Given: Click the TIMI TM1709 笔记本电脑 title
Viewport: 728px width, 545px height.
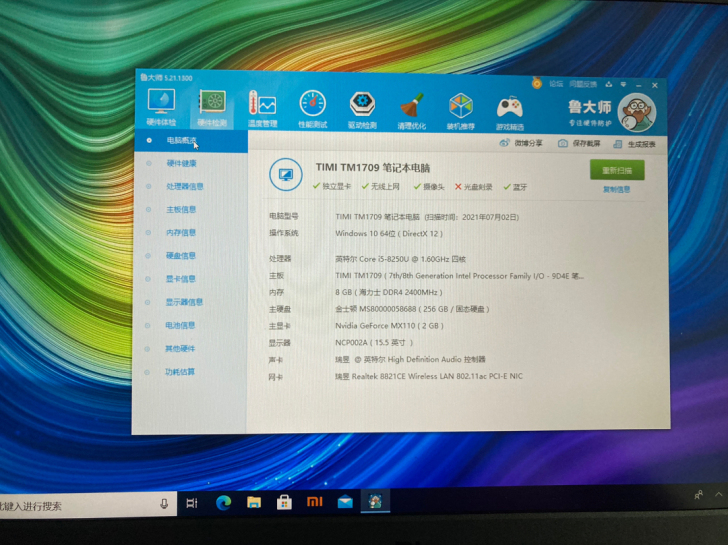Looking at the screenshot, I should (373, 168).
